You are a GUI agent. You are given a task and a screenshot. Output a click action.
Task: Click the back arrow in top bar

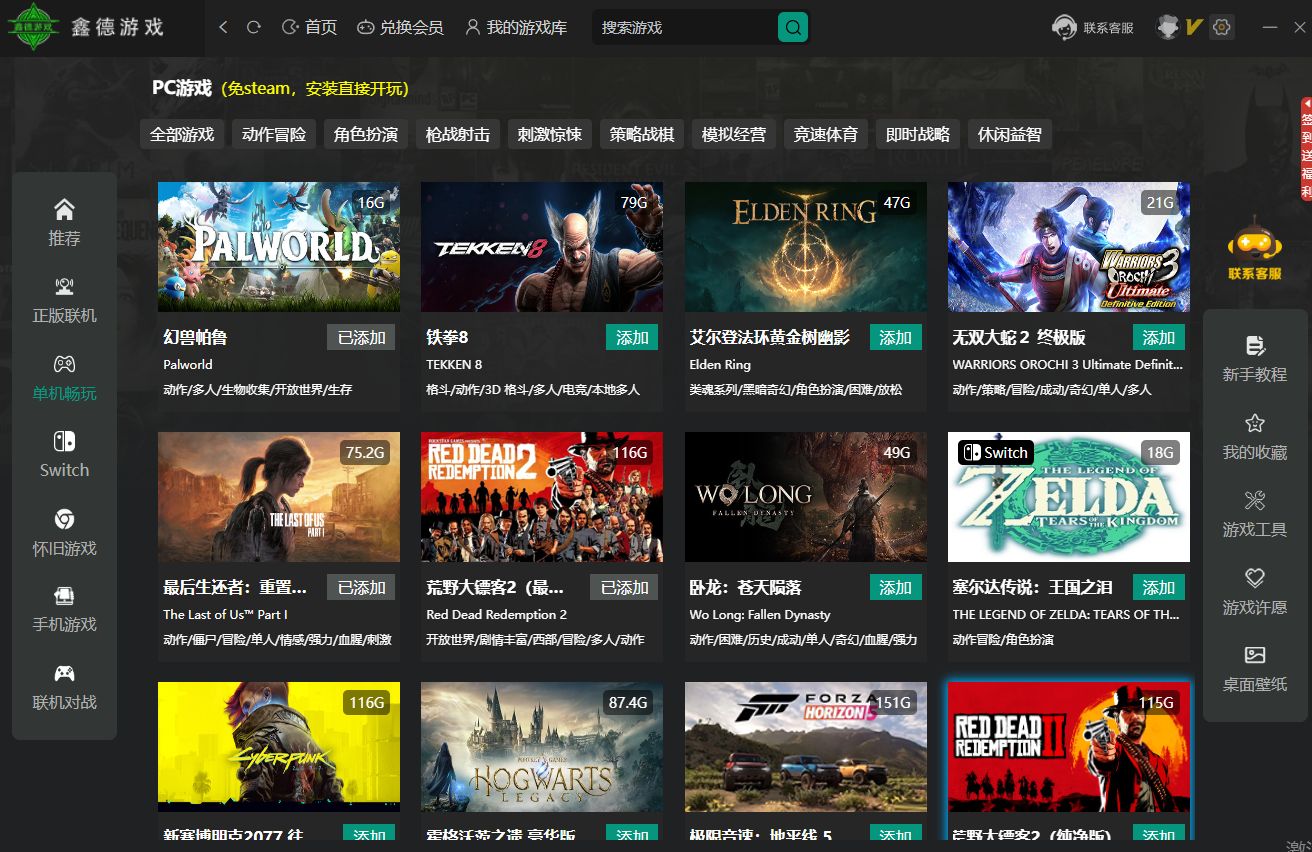point(223,27)
